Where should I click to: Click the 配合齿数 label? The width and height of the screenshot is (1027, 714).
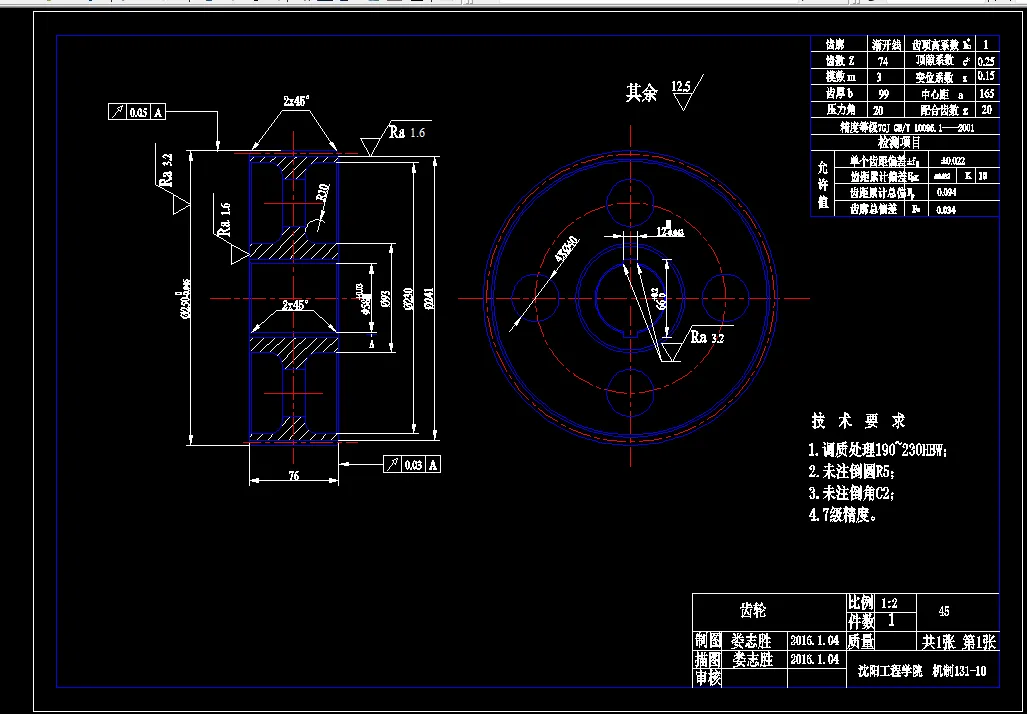[944, 110]
